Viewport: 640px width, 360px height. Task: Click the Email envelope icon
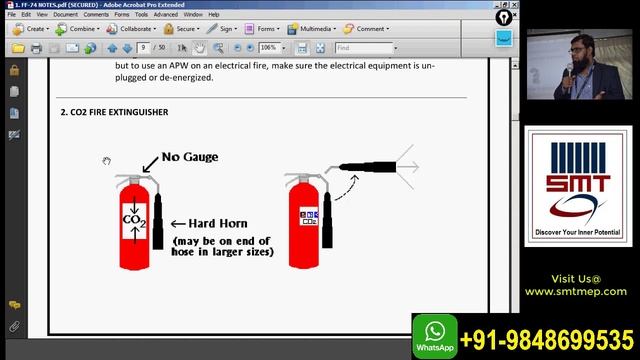72,48
